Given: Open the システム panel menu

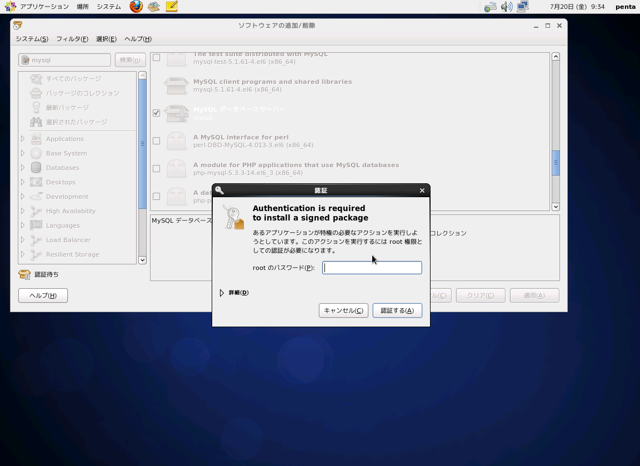Looking at the screenshot, I should pyautogui.click(x=109, y=7).
